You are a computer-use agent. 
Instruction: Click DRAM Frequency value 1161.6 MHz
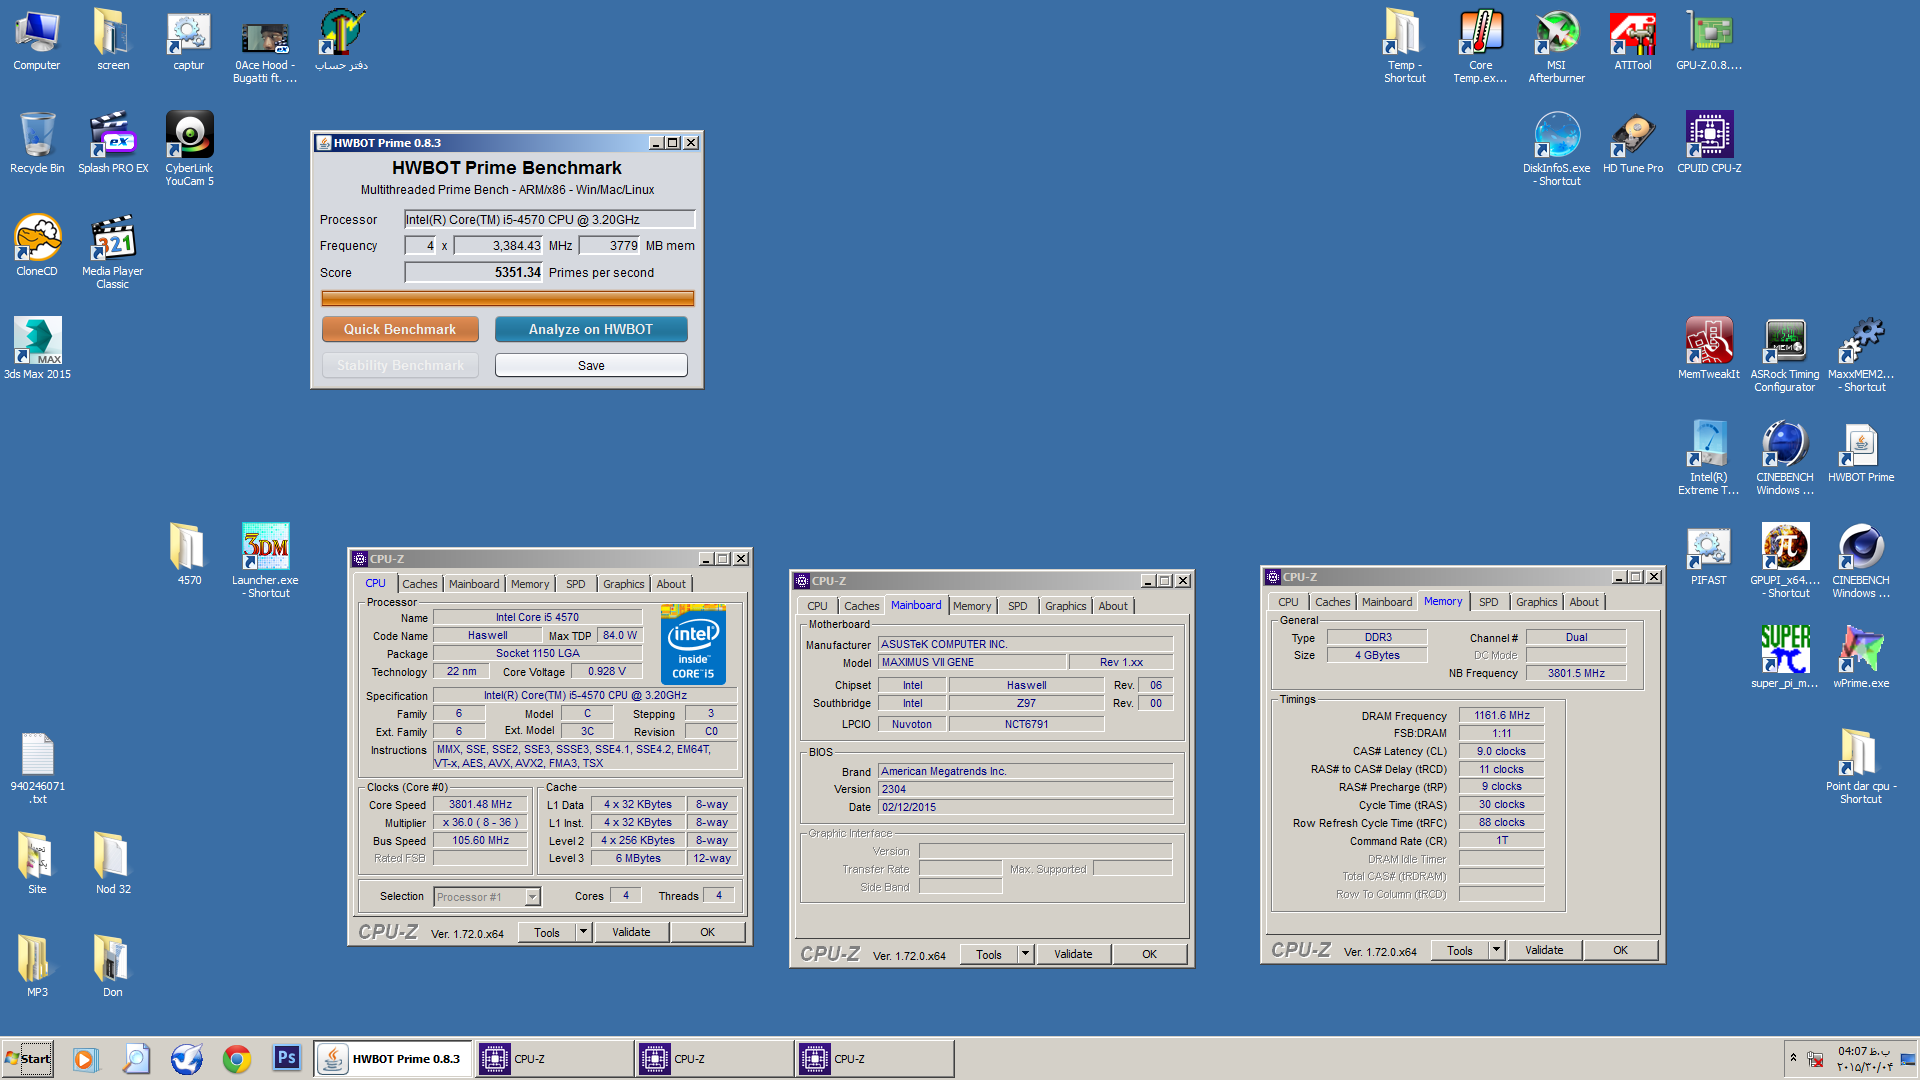(x=1502, y=715)
